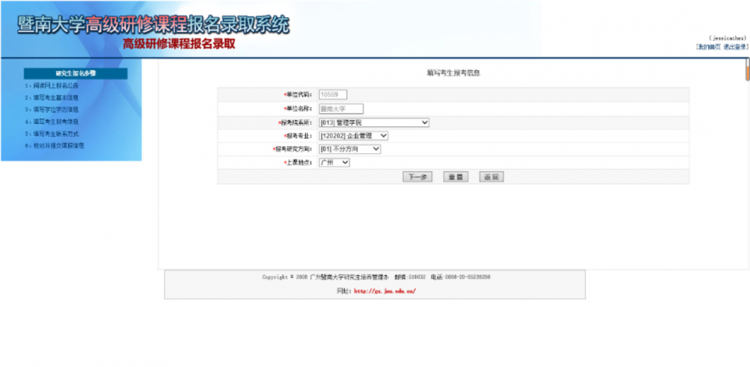
Task: Click the 重置 button
Action: pyautogui.click(x=455, y=177)
